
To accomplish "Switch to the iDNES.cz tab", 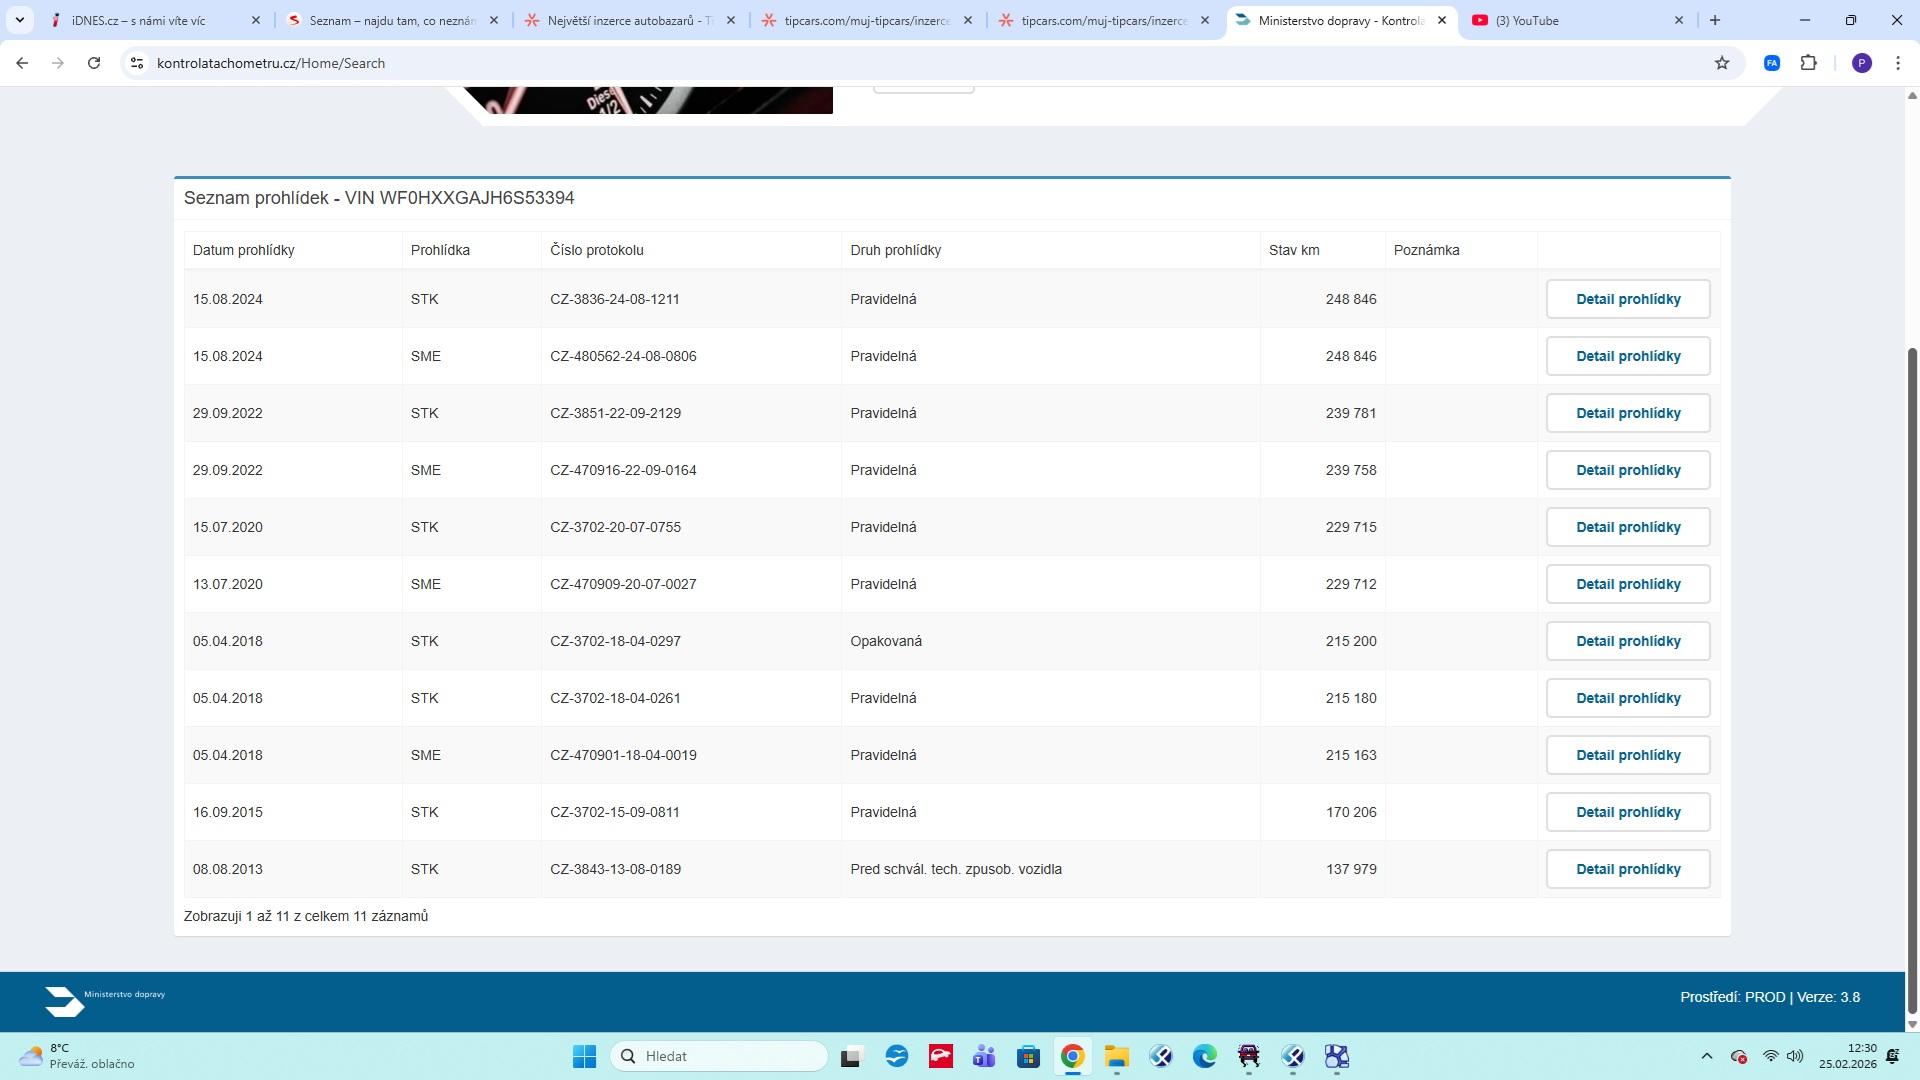I will 150,20.
